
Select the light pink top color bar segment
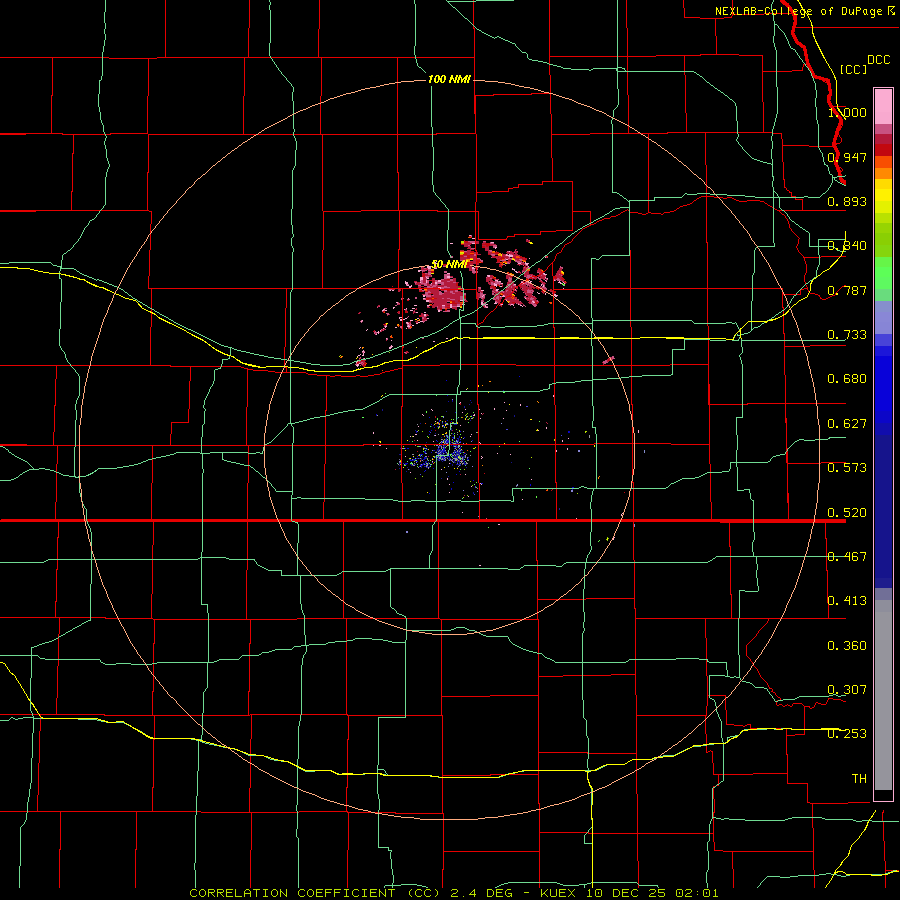[x=883, y=107]
